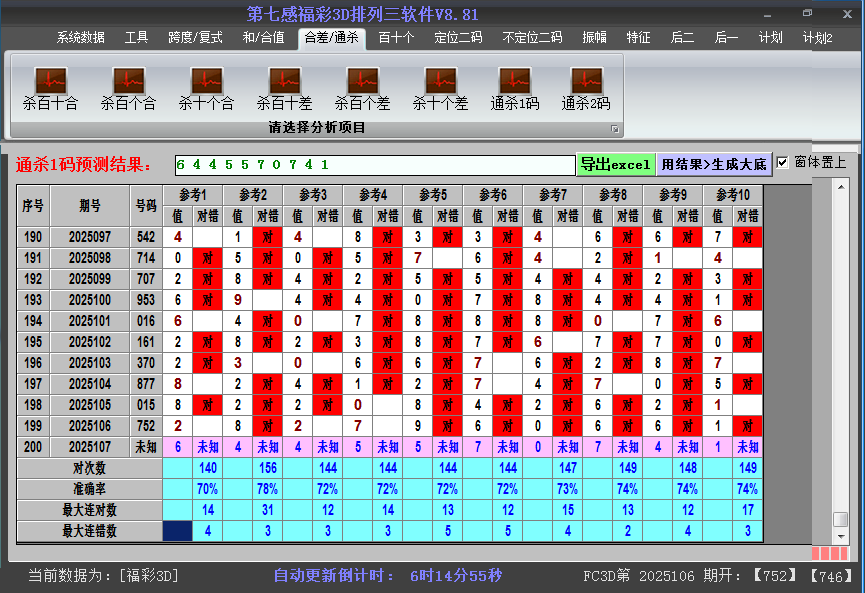Image resolution: width=865 pixels, height=593 pixels.
Task: Click the 当前数据为 [福彩3D] status text
Action: 103,576
